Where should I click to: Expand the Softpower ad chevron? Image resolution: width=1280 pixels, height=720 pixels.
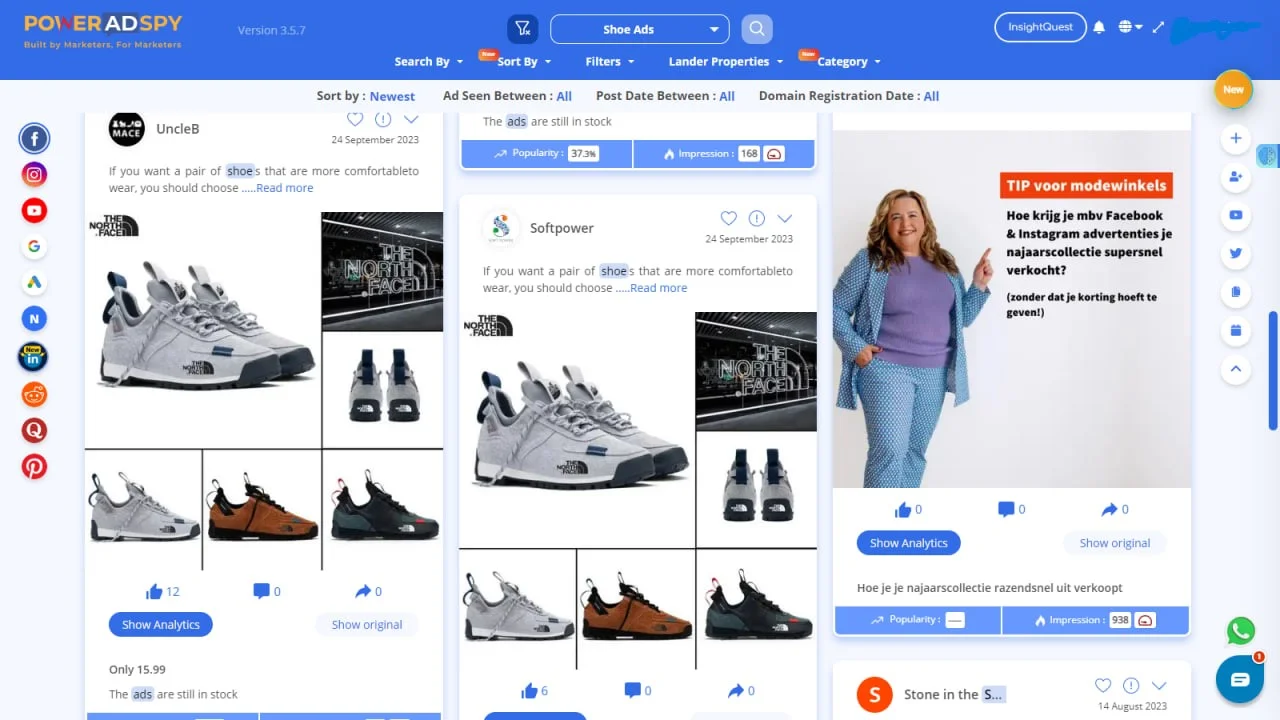[x=785, y=219]
